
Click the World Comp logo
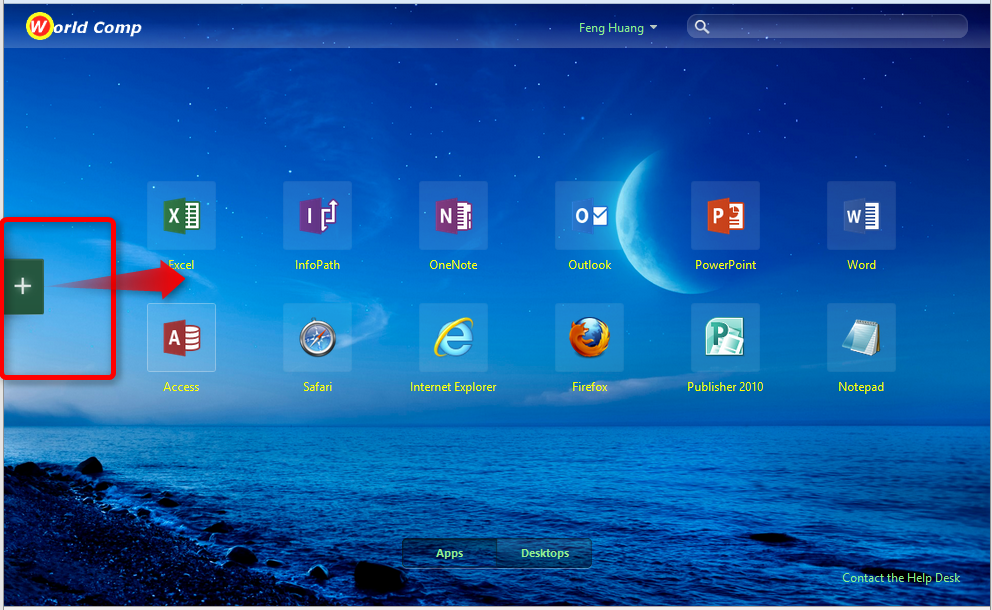click(x=84, y=27)
